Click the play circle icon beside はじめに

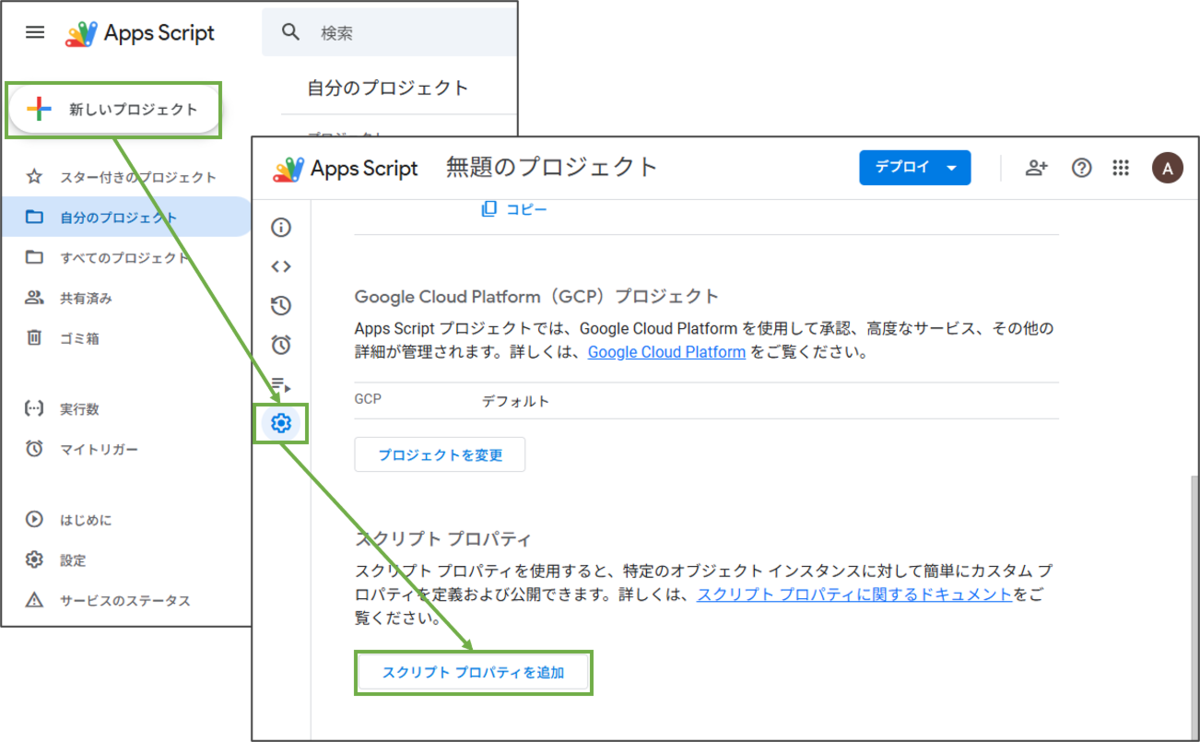pos(35,520)
